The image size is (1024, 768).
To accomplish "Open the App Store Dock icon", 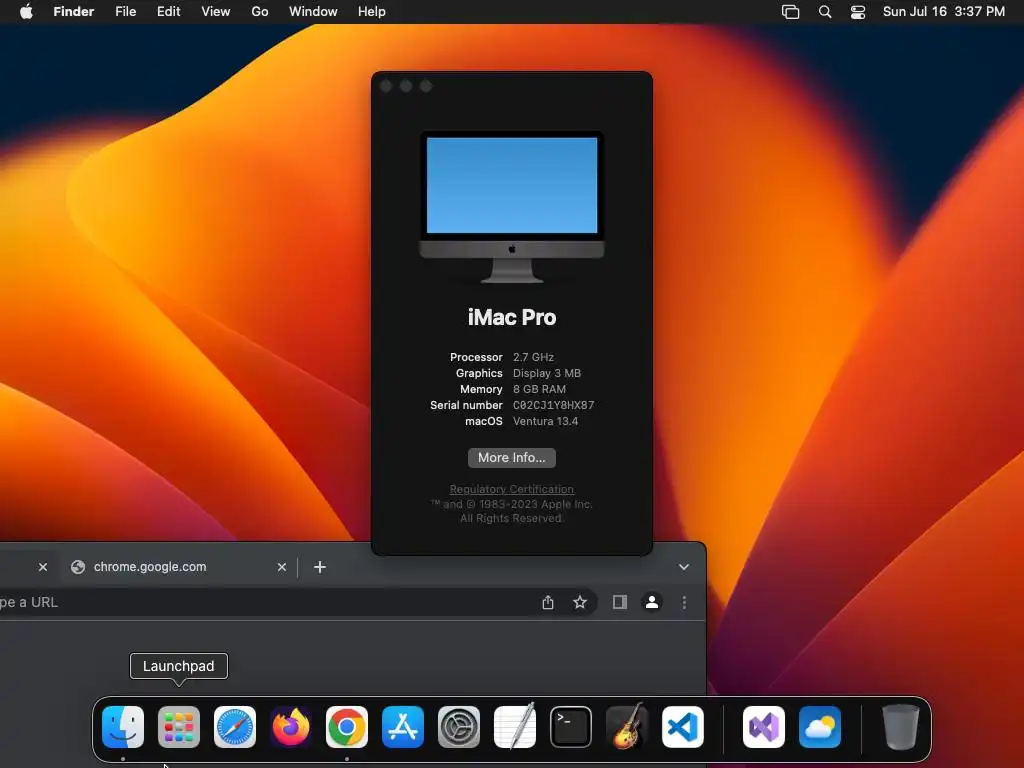I will [403, 727].
